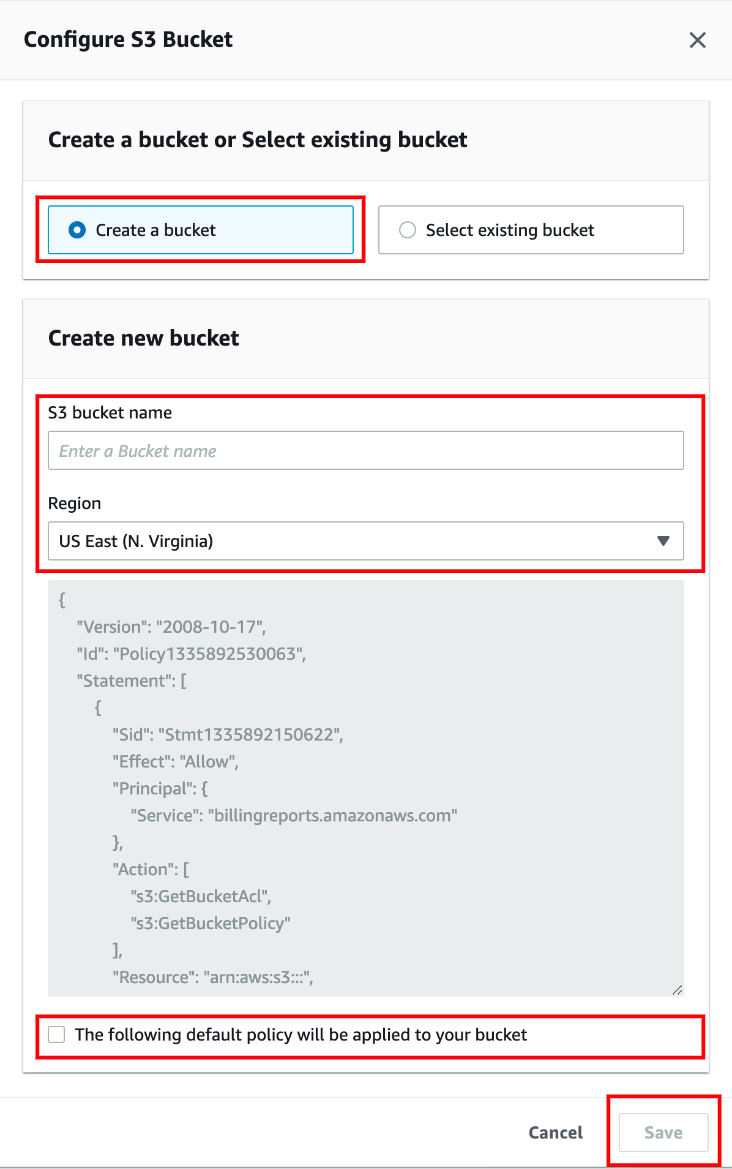
Task: Close the Configure S3 Bucket dialog
Action: coord(697,40)
